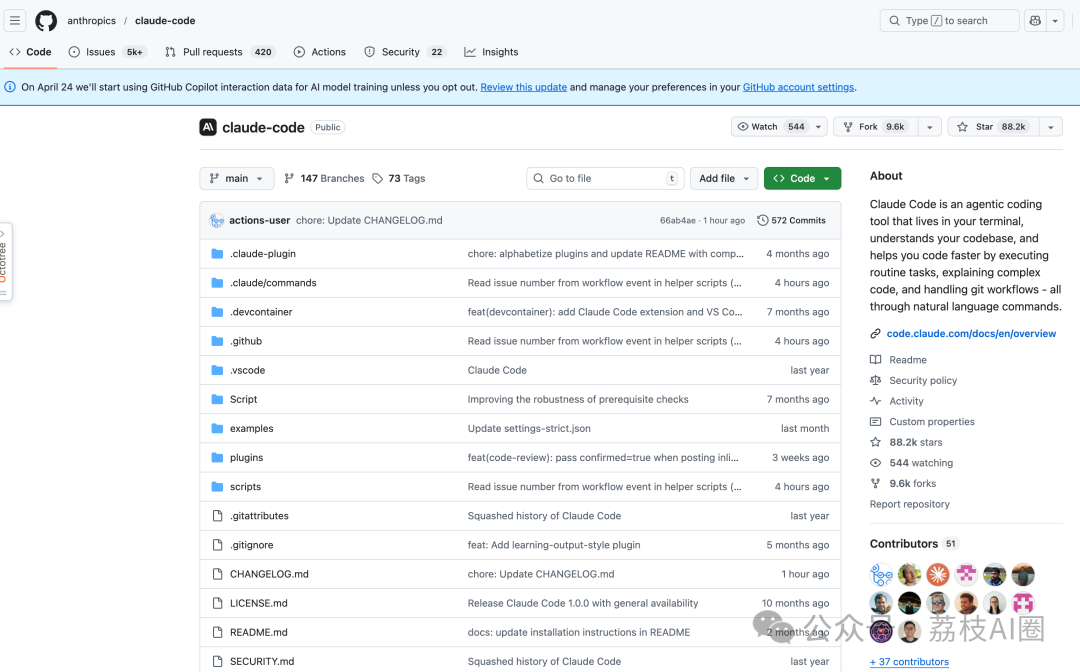Open the Fork options dropdown arrow
Screen dimensions: 1080x672
(930, 127)
